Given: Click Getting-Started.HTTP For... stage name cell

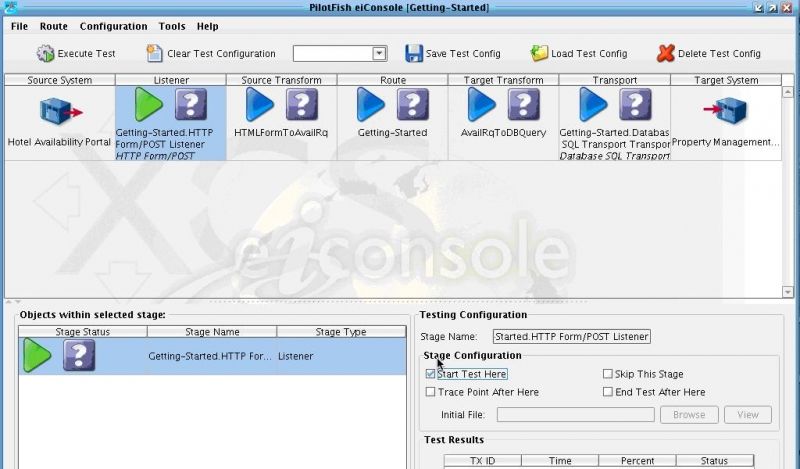Looking at the screenshot, I should click(210, 356).
